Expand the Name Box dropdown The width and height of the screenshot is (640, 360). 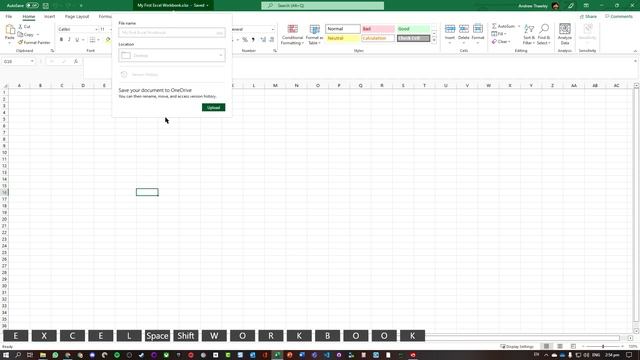click(32, 61)
